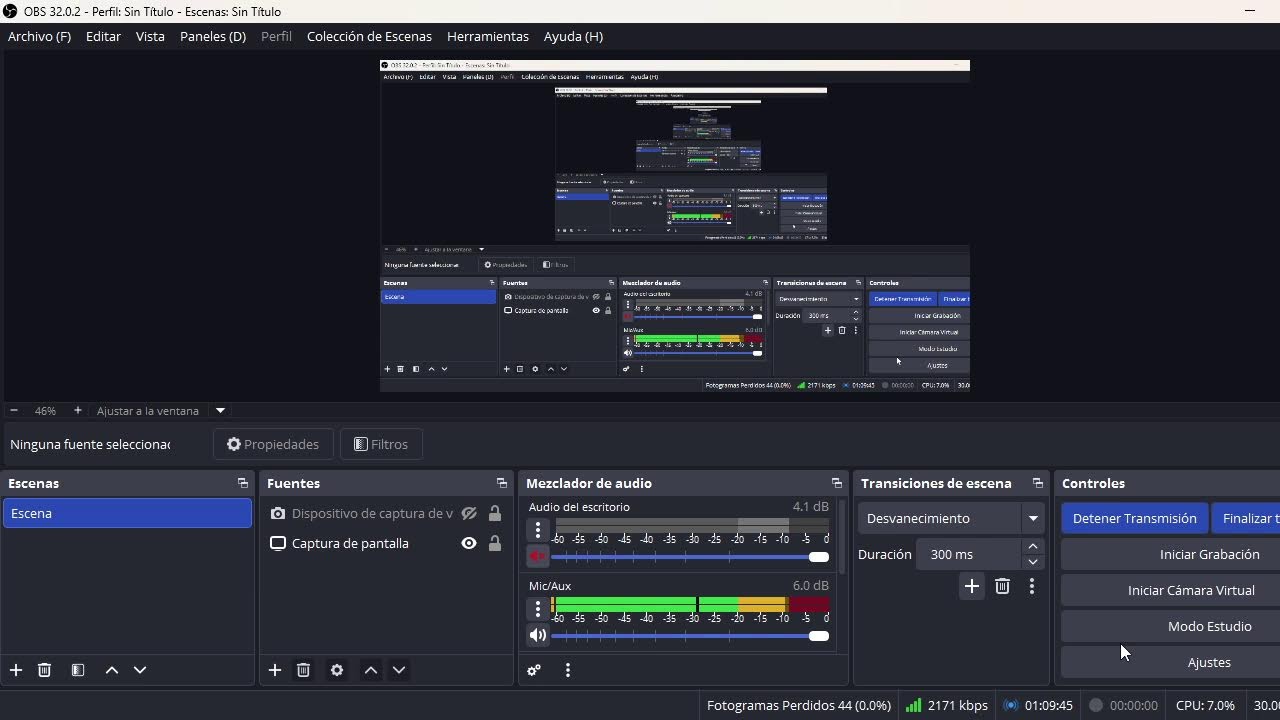Image resolution: width=1280 pixels, height=720 pixels.
Task: Click the Mic/Aux volume slider
Action: pos(691,636)
